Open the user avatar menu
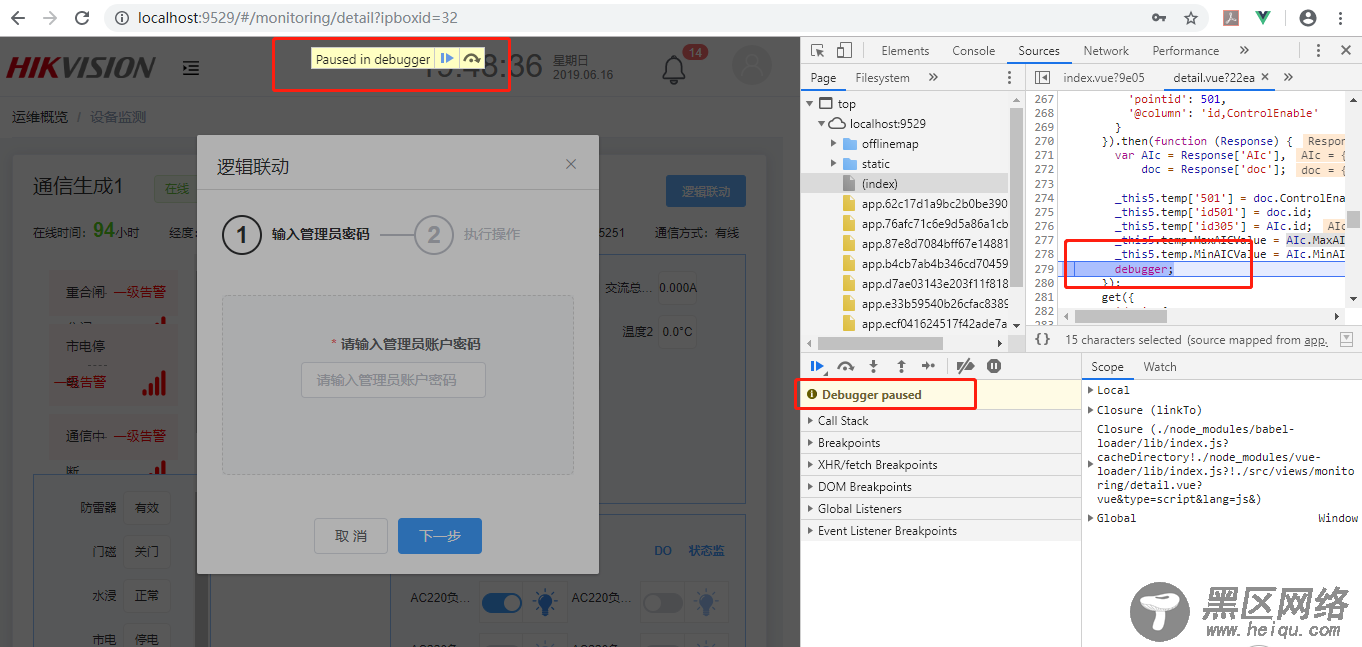 752,66
